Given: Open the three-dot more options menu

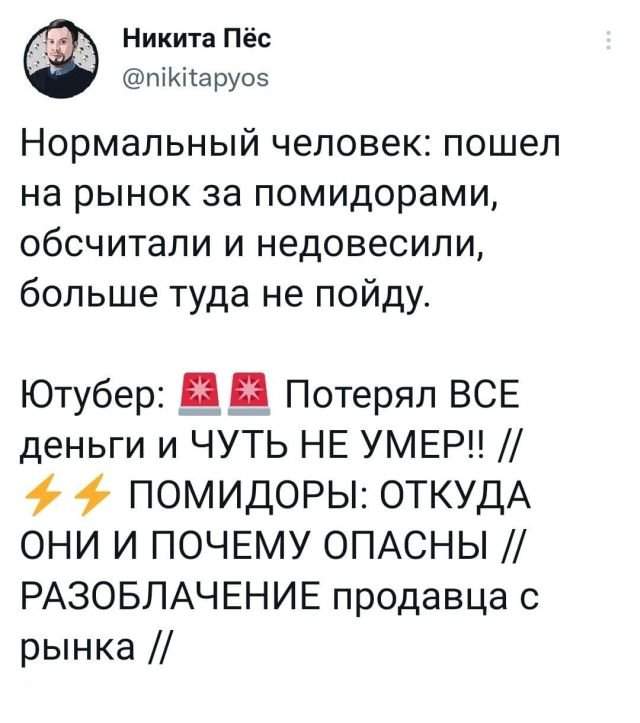Looking at the screenshot, I should point(609,40).
